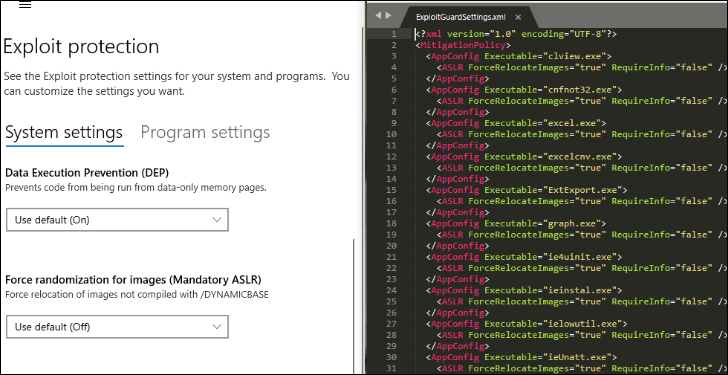The image size is (728, 375).
Task: Click the ieUnatt.exe executable line
Action: [521, 357]
